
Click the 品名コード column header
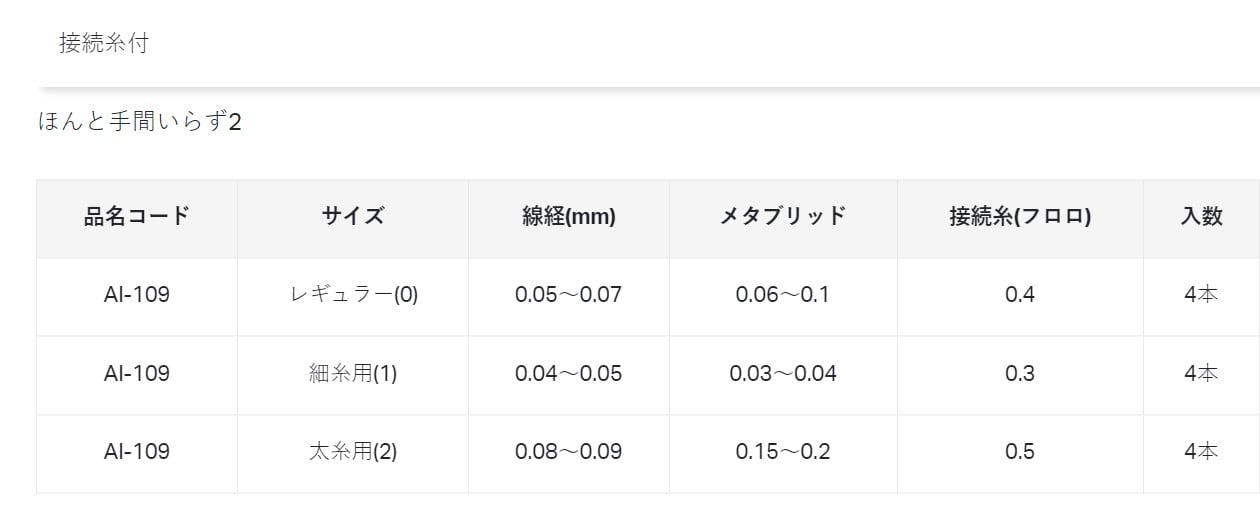(137, 216)
